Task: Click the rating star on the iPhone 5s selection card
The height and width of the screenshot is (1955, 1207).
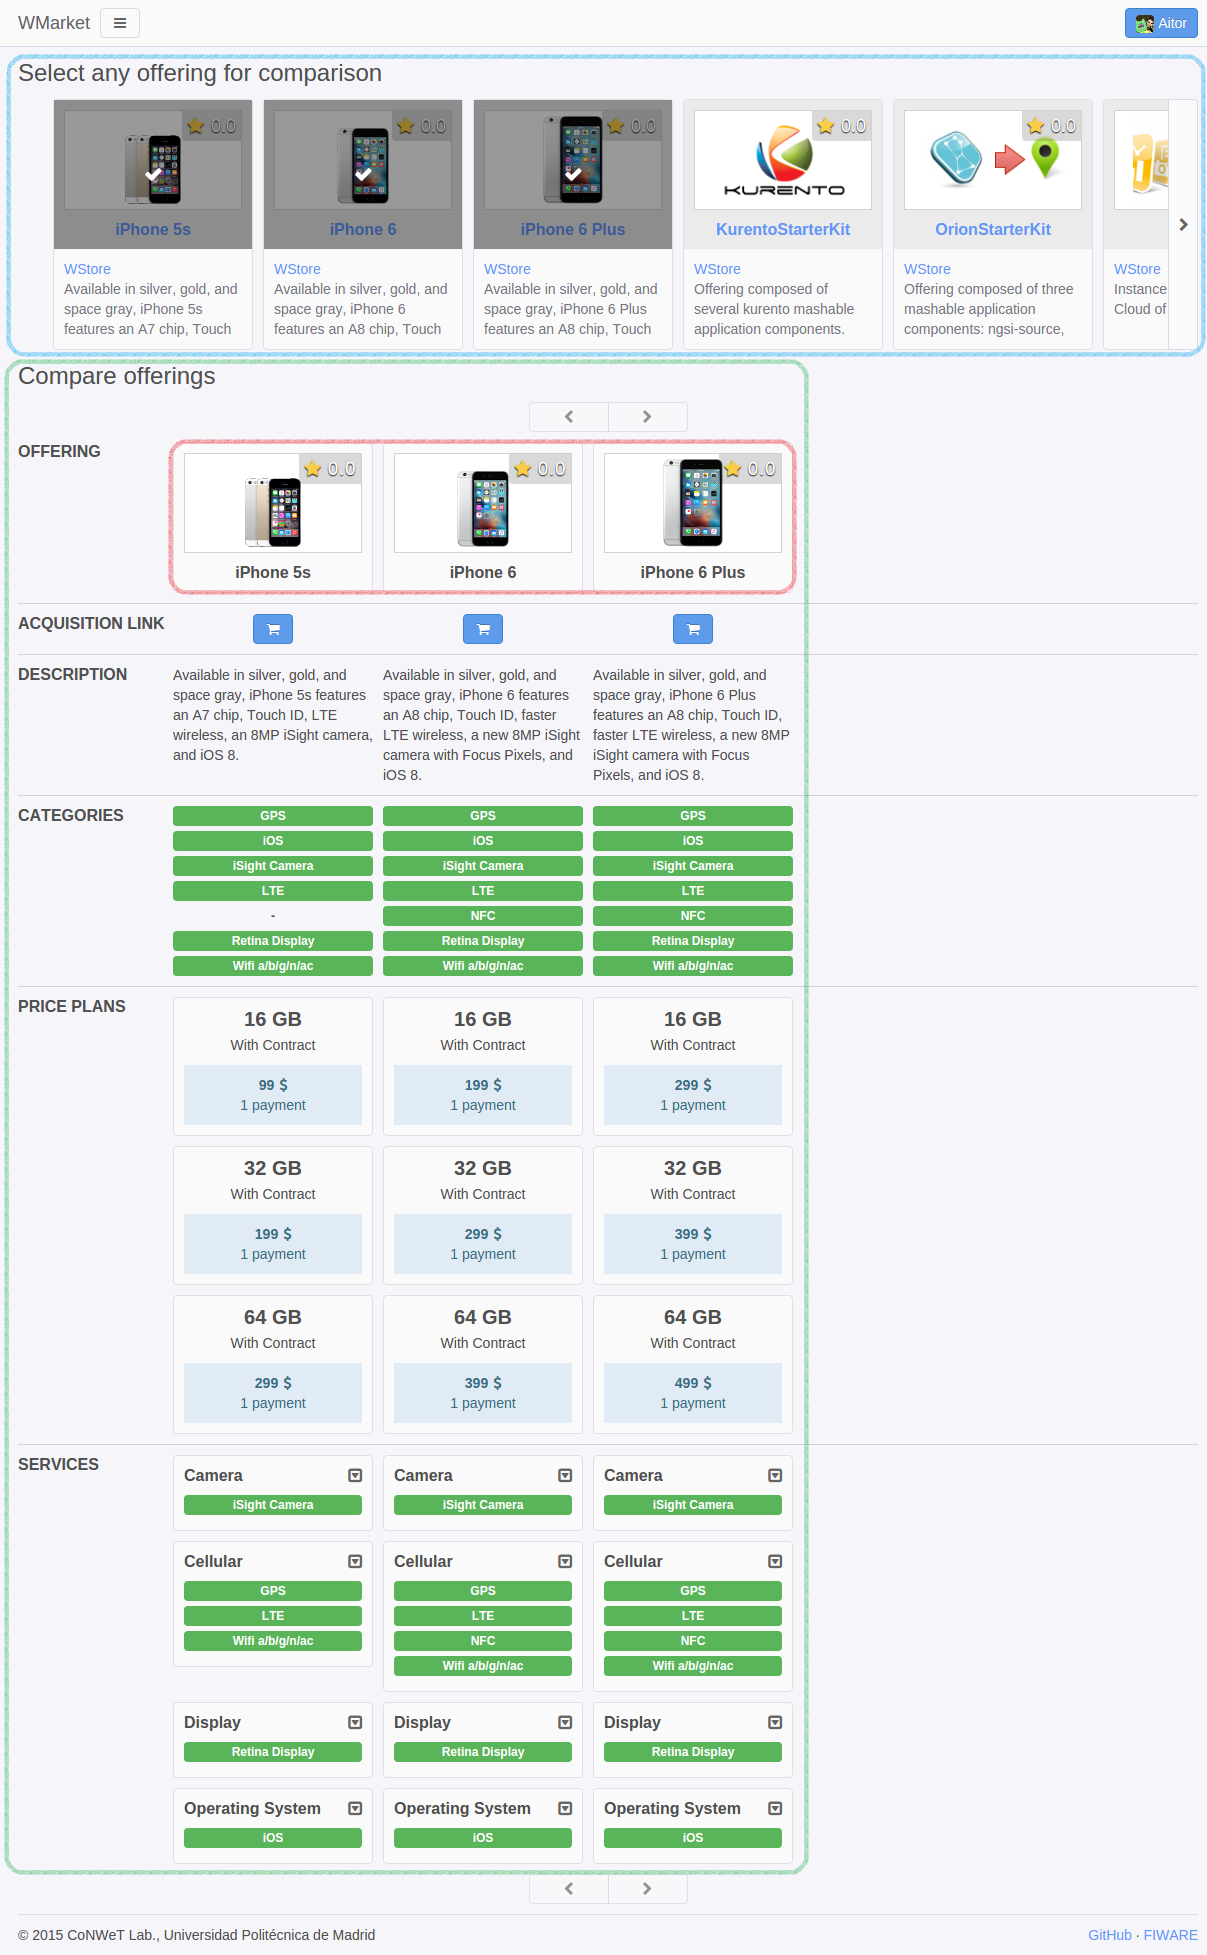Action: click(x=196, y=126)
